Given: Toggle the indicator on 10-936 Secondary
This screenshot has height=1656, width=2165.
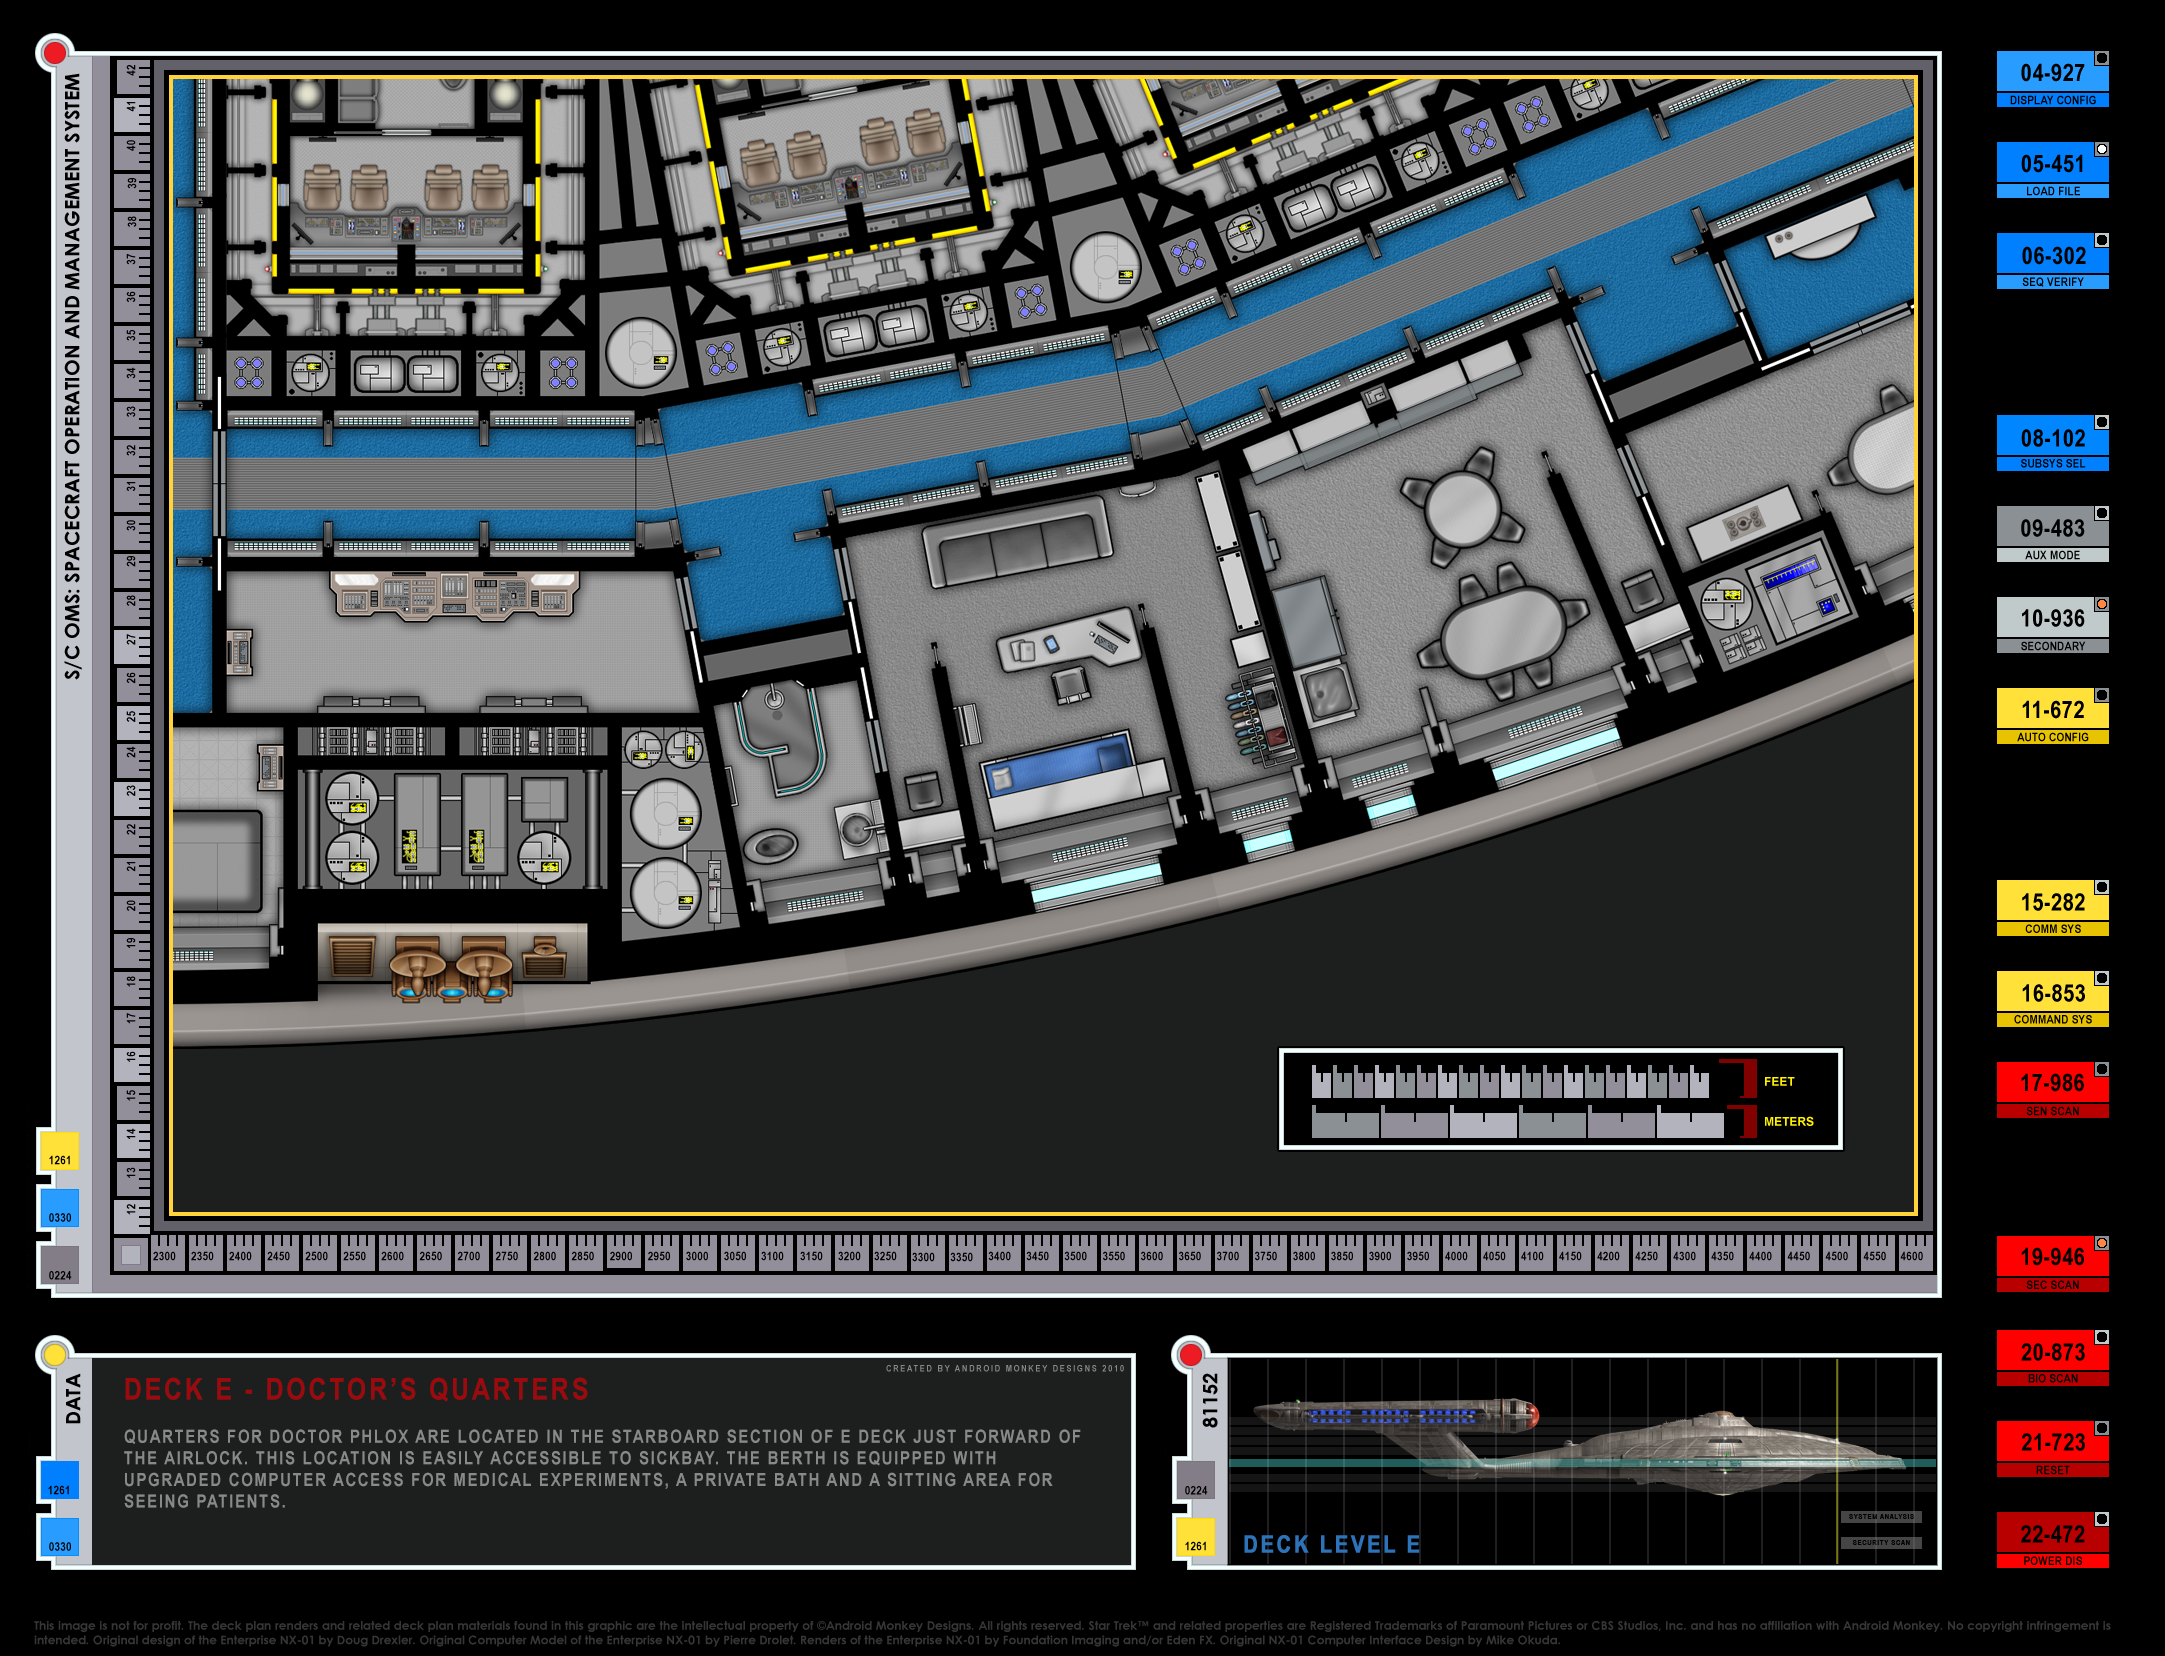Looking at the screenshot, I should click(x=2101, y=604).
